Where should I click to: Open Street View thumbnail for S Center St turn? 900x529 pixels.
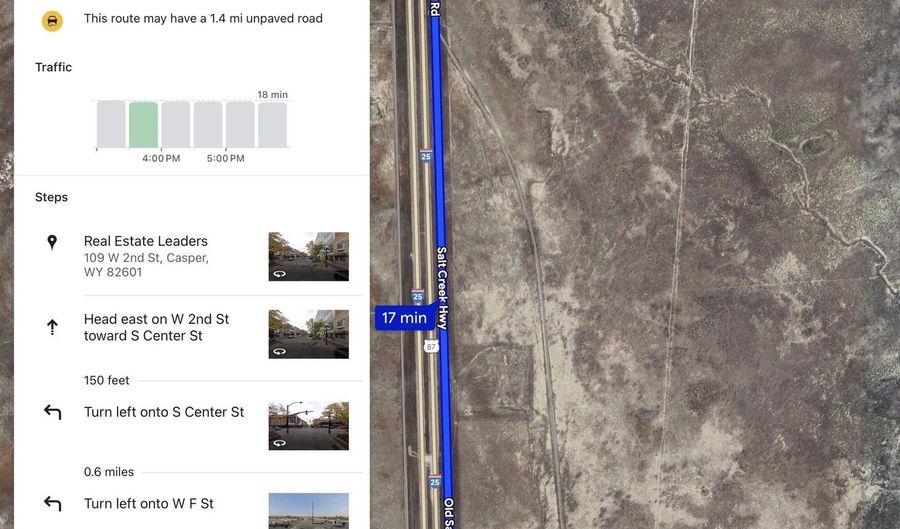309,426
